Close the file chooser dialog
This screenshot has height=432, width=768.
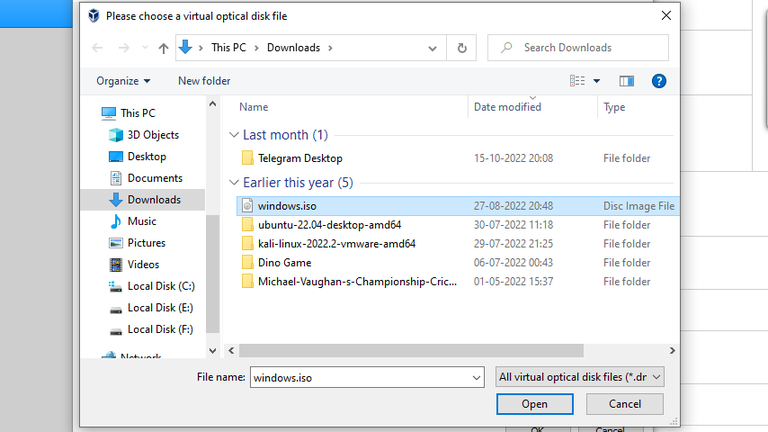pos(666,16)
